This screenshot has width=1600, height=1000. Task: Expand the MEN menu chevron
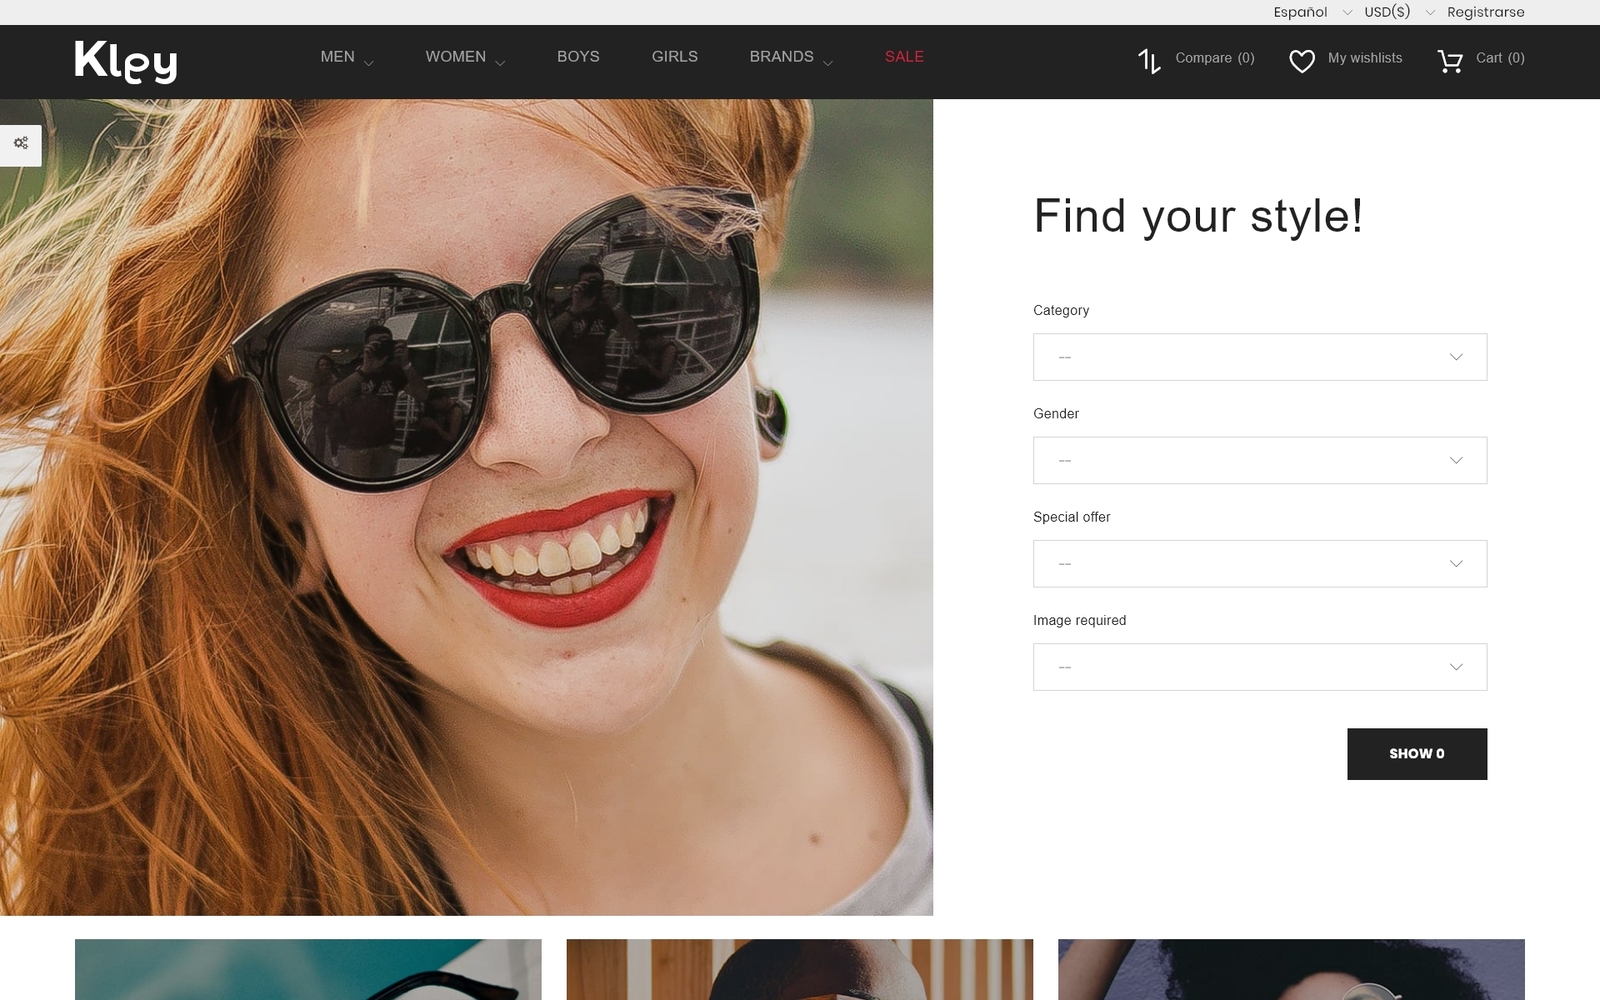coord(369,63)
